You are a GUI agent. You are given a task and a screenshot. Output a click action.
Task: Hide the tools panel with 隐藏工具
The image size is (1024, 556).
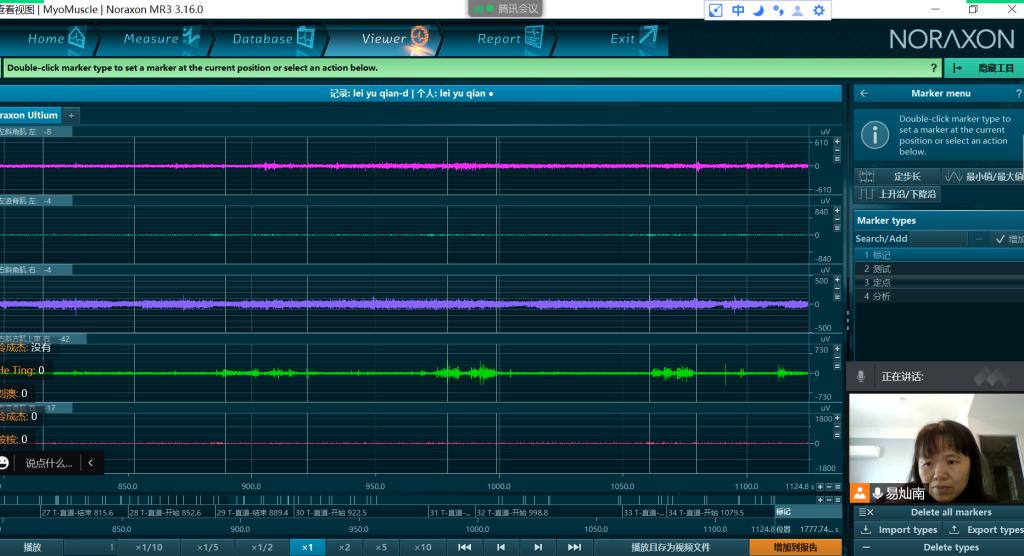(985, 68)
